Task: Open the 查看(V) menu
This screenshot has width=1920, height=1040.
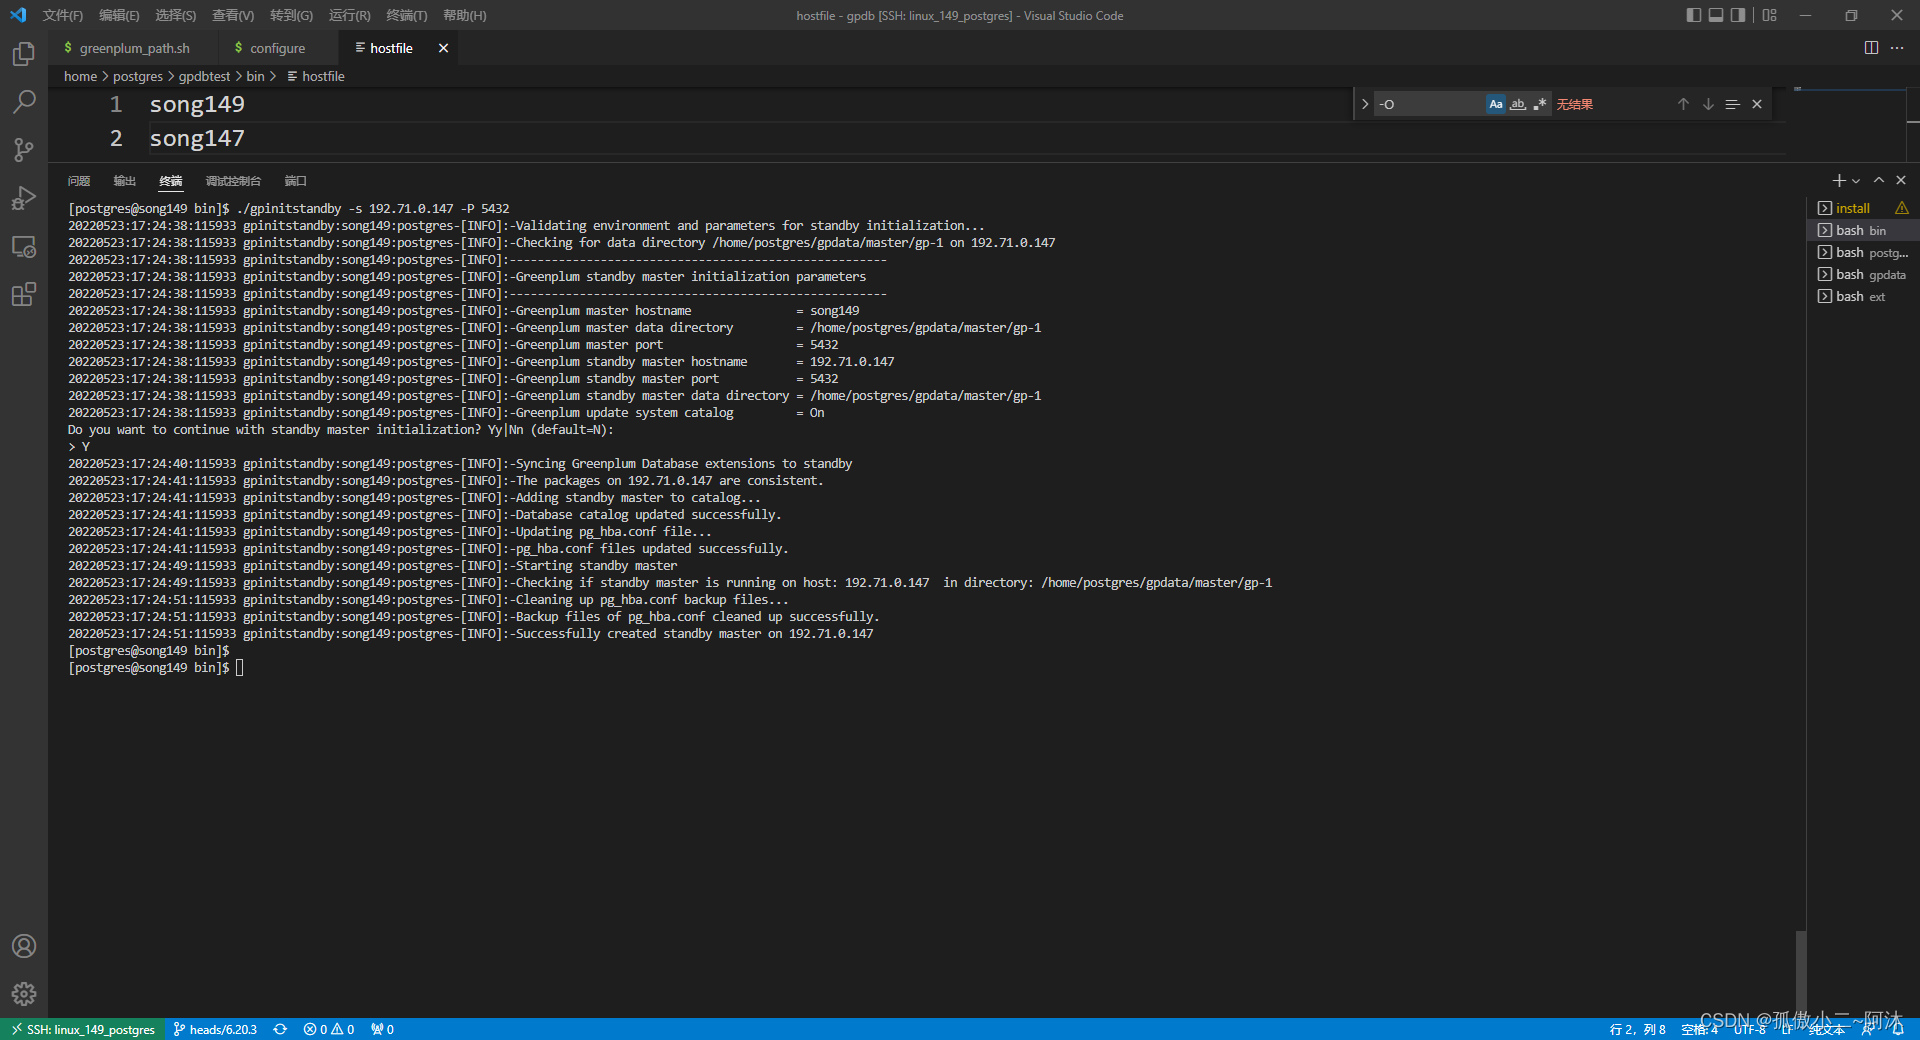Action: tap(233, 15)
